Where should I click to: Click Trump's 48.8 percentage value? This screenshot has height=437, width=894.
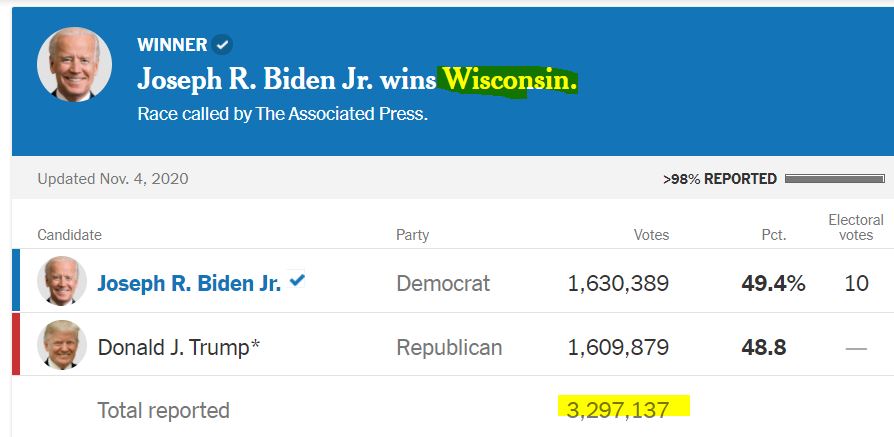763,347
